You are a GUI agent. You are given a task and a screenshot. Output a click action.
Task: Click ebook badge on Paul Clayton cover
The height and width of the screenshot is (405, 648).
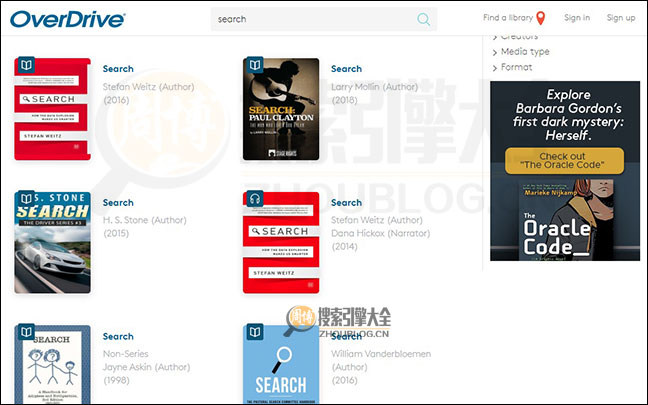(x=255, y=66)
